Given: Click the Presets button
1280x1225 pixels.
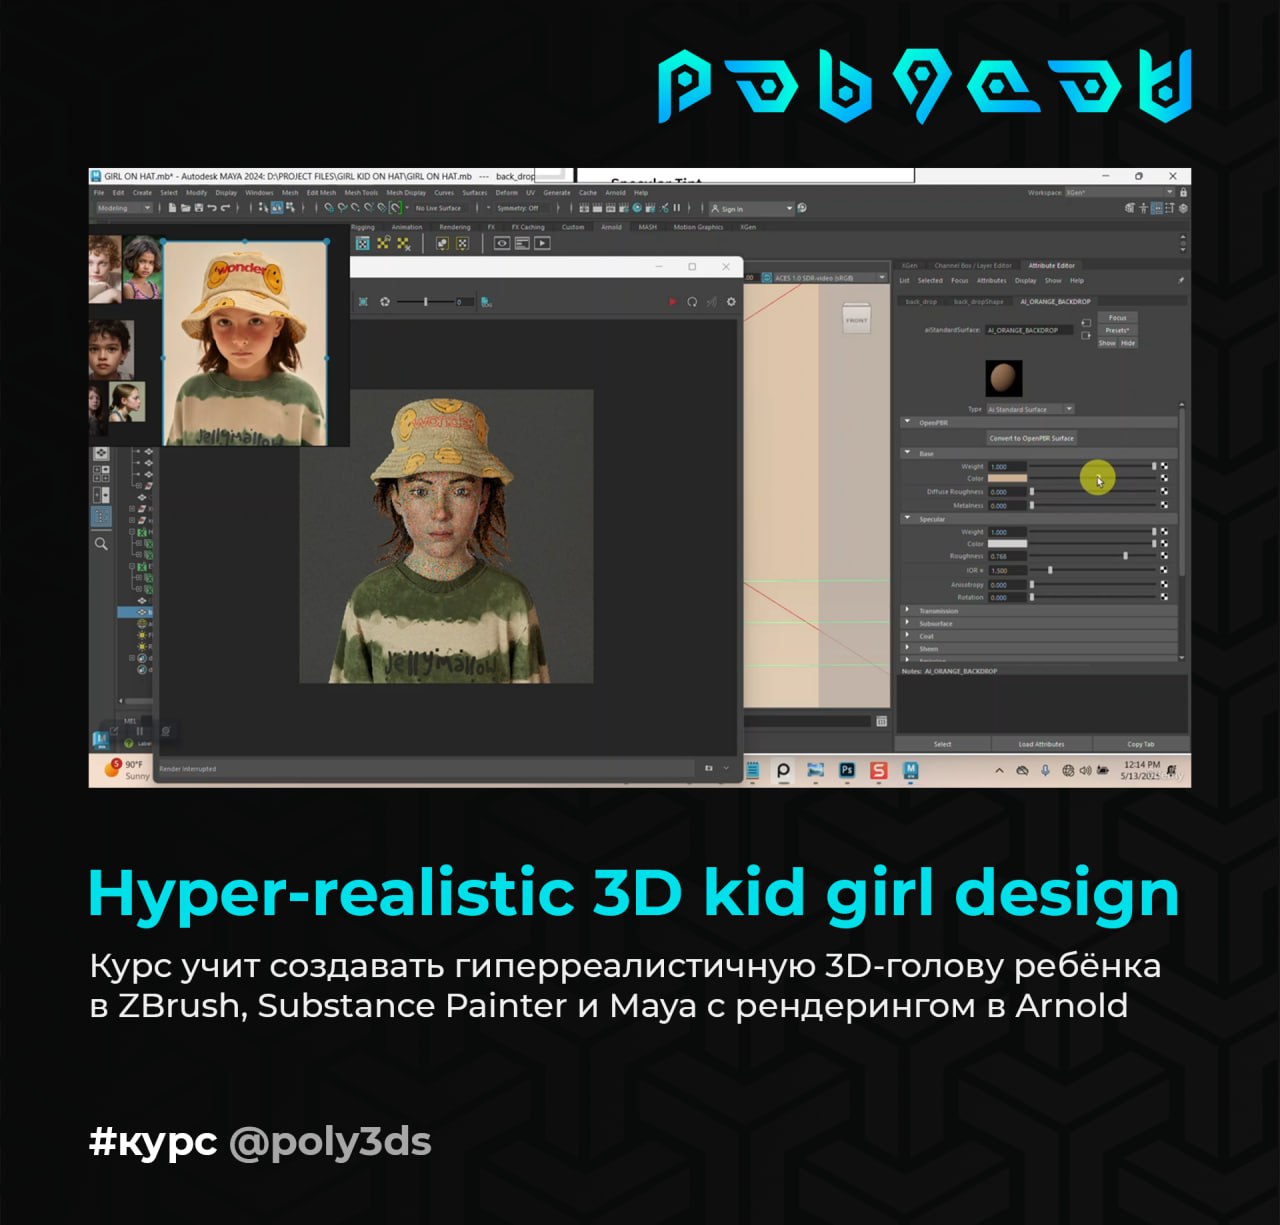Looking at the screenshot, I should 1117,330.
